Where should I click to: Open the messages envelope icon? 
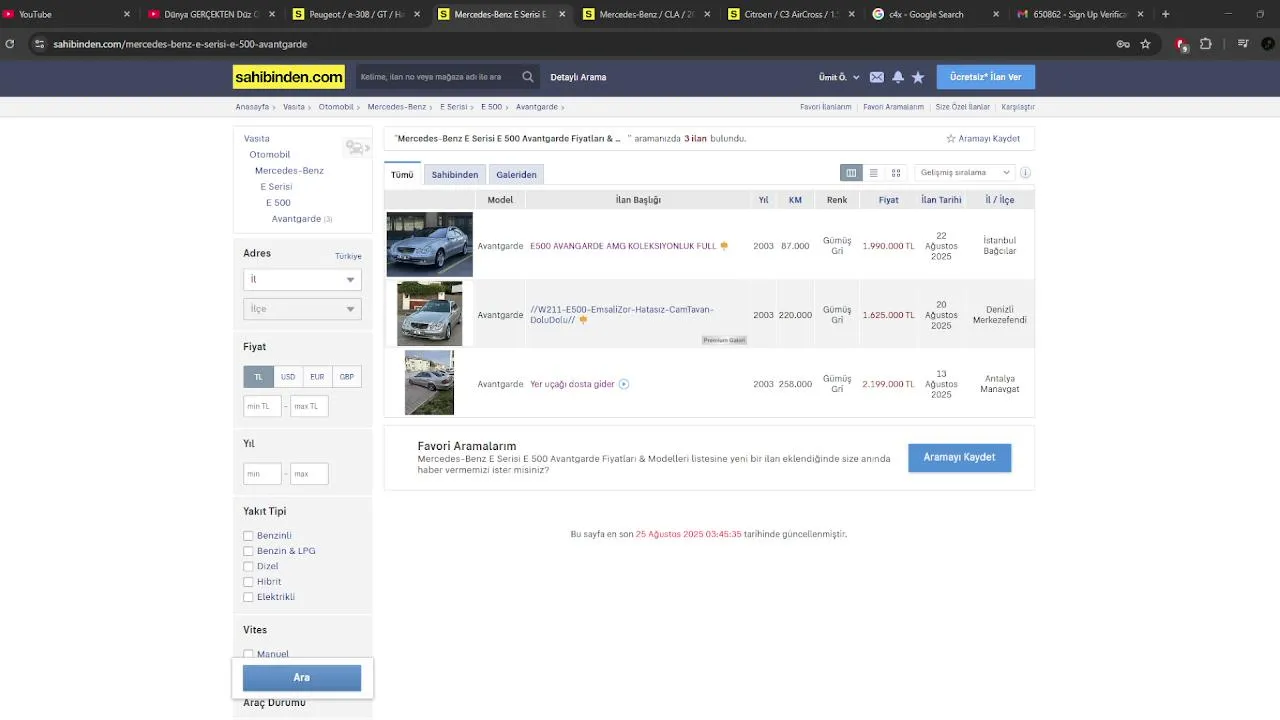click(x=877, y=77)
